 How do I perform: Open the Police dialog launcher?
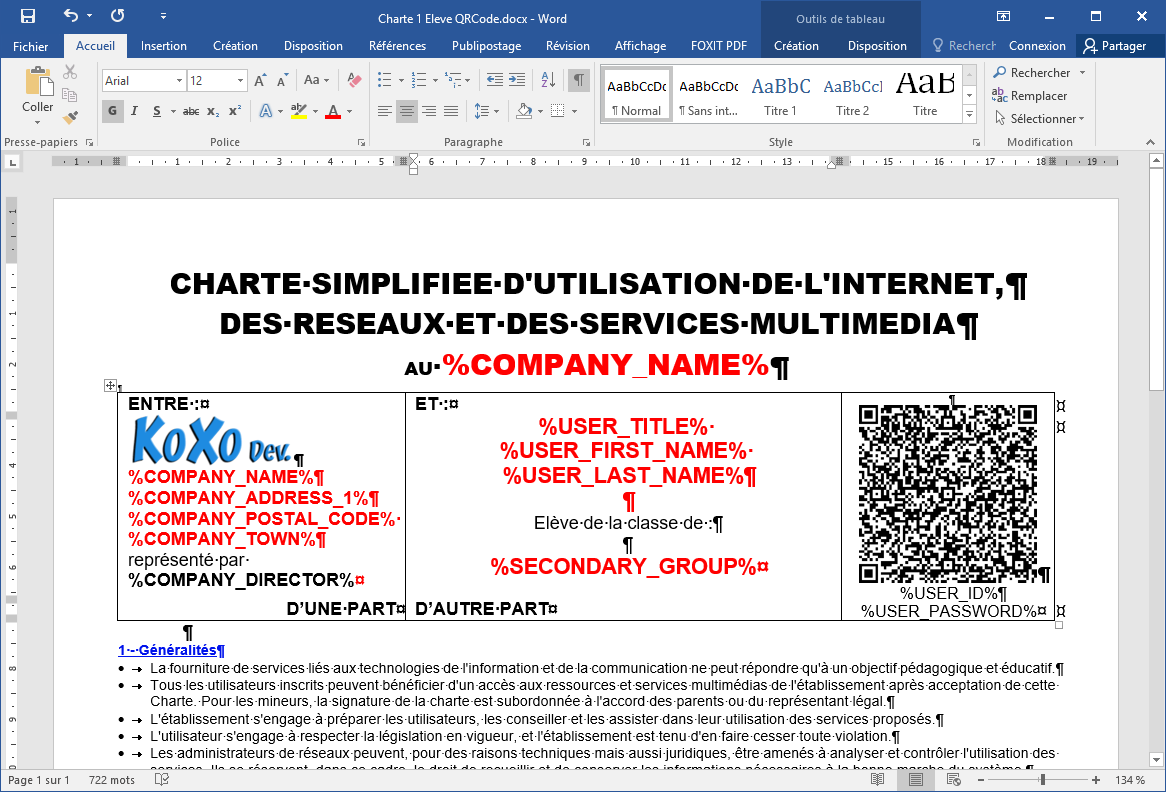pos(361,142)
